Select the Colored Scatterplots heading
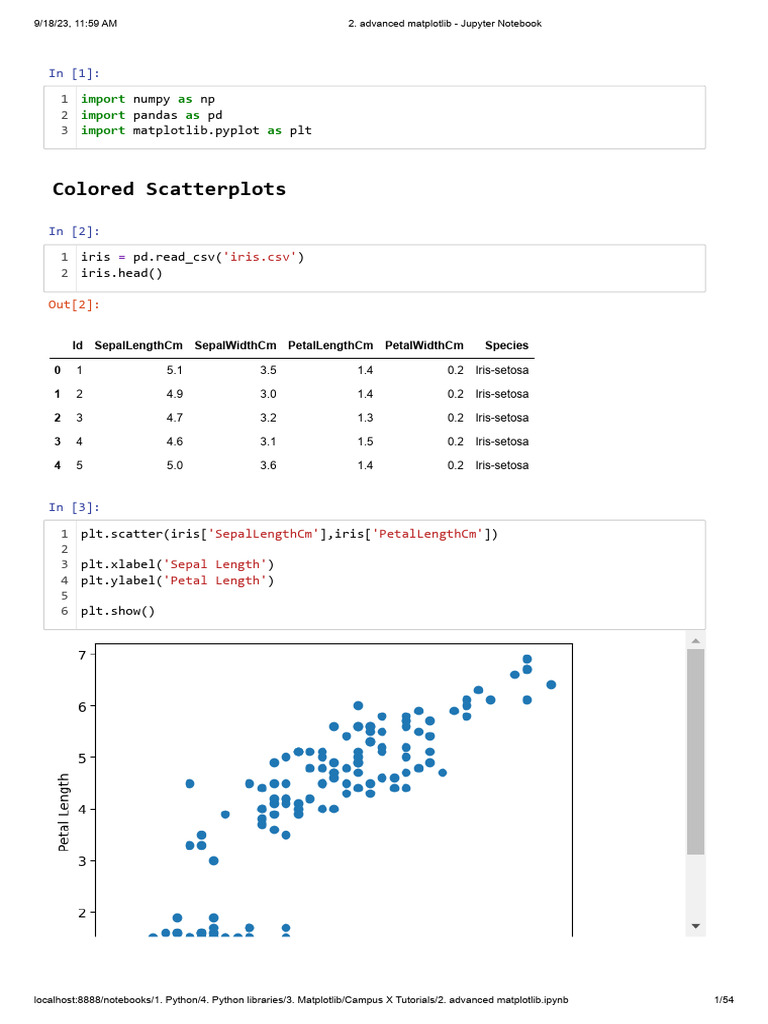768x1024 pixels. point(169,189)
